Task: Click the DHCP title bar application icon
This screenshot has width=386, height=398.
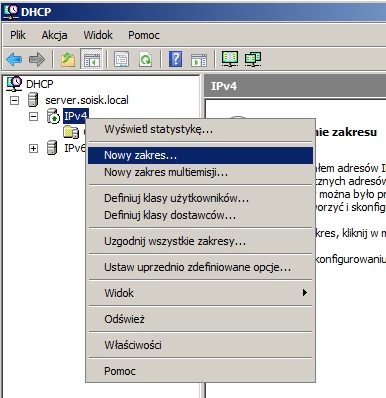Action: pos(11,12)
